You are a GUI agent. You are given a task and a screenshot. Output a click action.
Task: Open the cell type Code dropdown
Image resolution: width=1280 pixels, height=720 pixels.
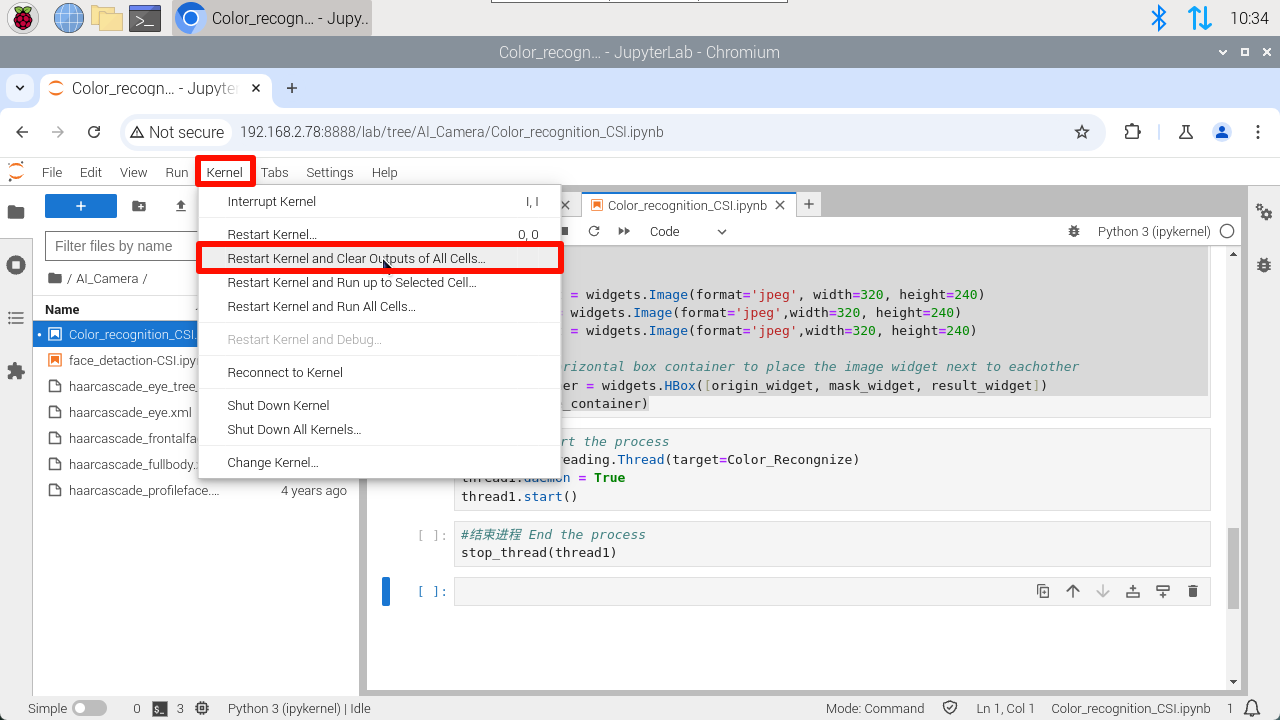pyautogui.click(x=688, y=231)
